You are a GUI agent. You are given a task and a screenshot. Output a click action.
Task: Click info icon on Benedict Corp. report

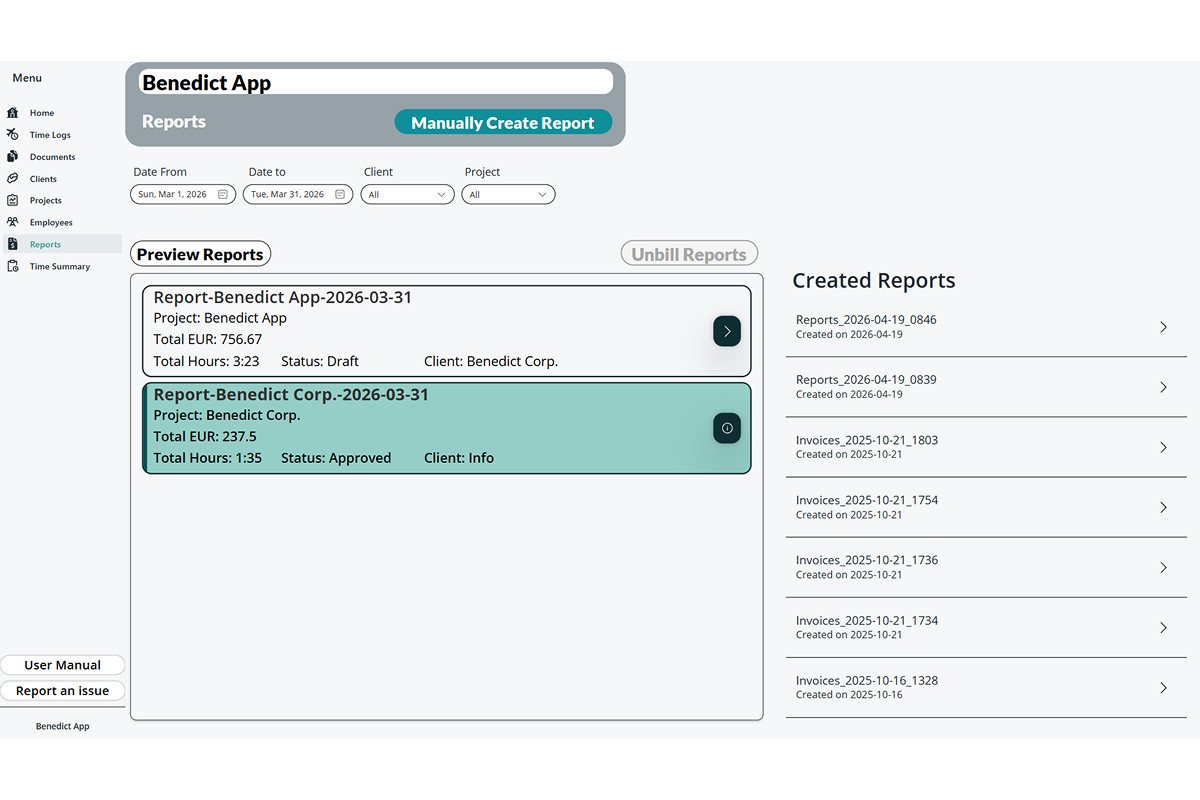point(727,428)
